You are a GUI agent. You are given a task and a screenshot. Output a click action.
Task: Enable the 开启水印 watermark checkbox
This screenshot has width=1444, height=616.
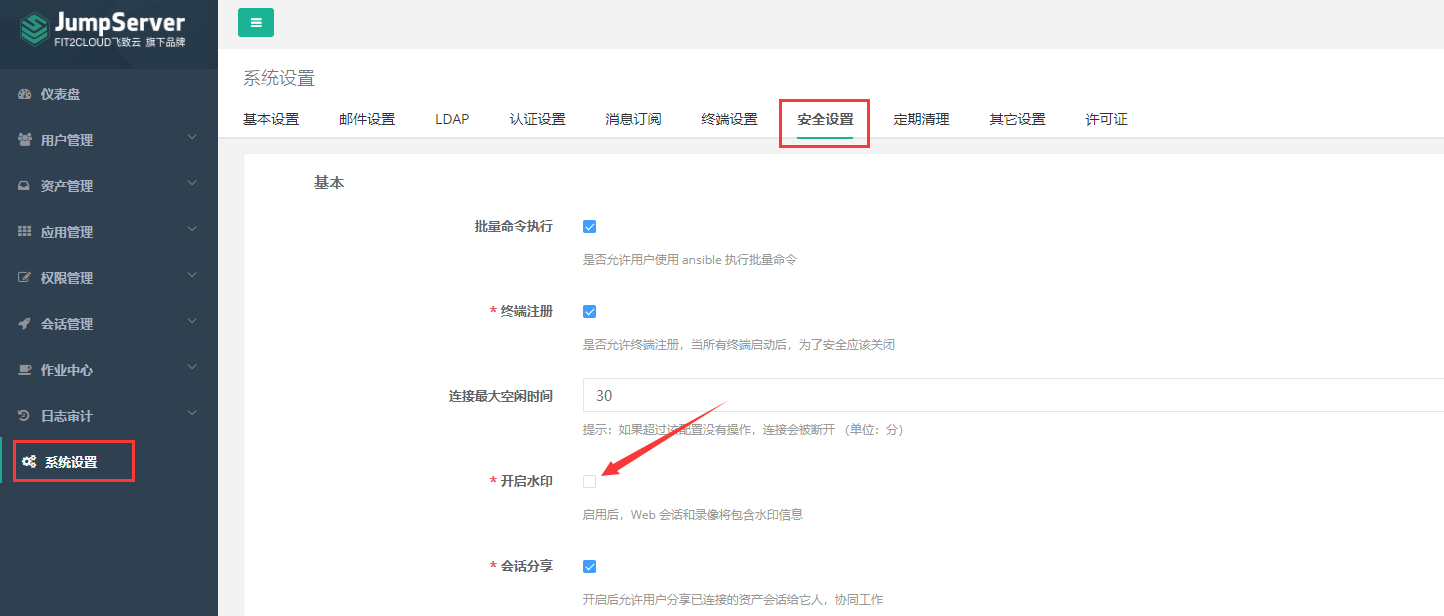pyautogui.click(x=589, y=481)
